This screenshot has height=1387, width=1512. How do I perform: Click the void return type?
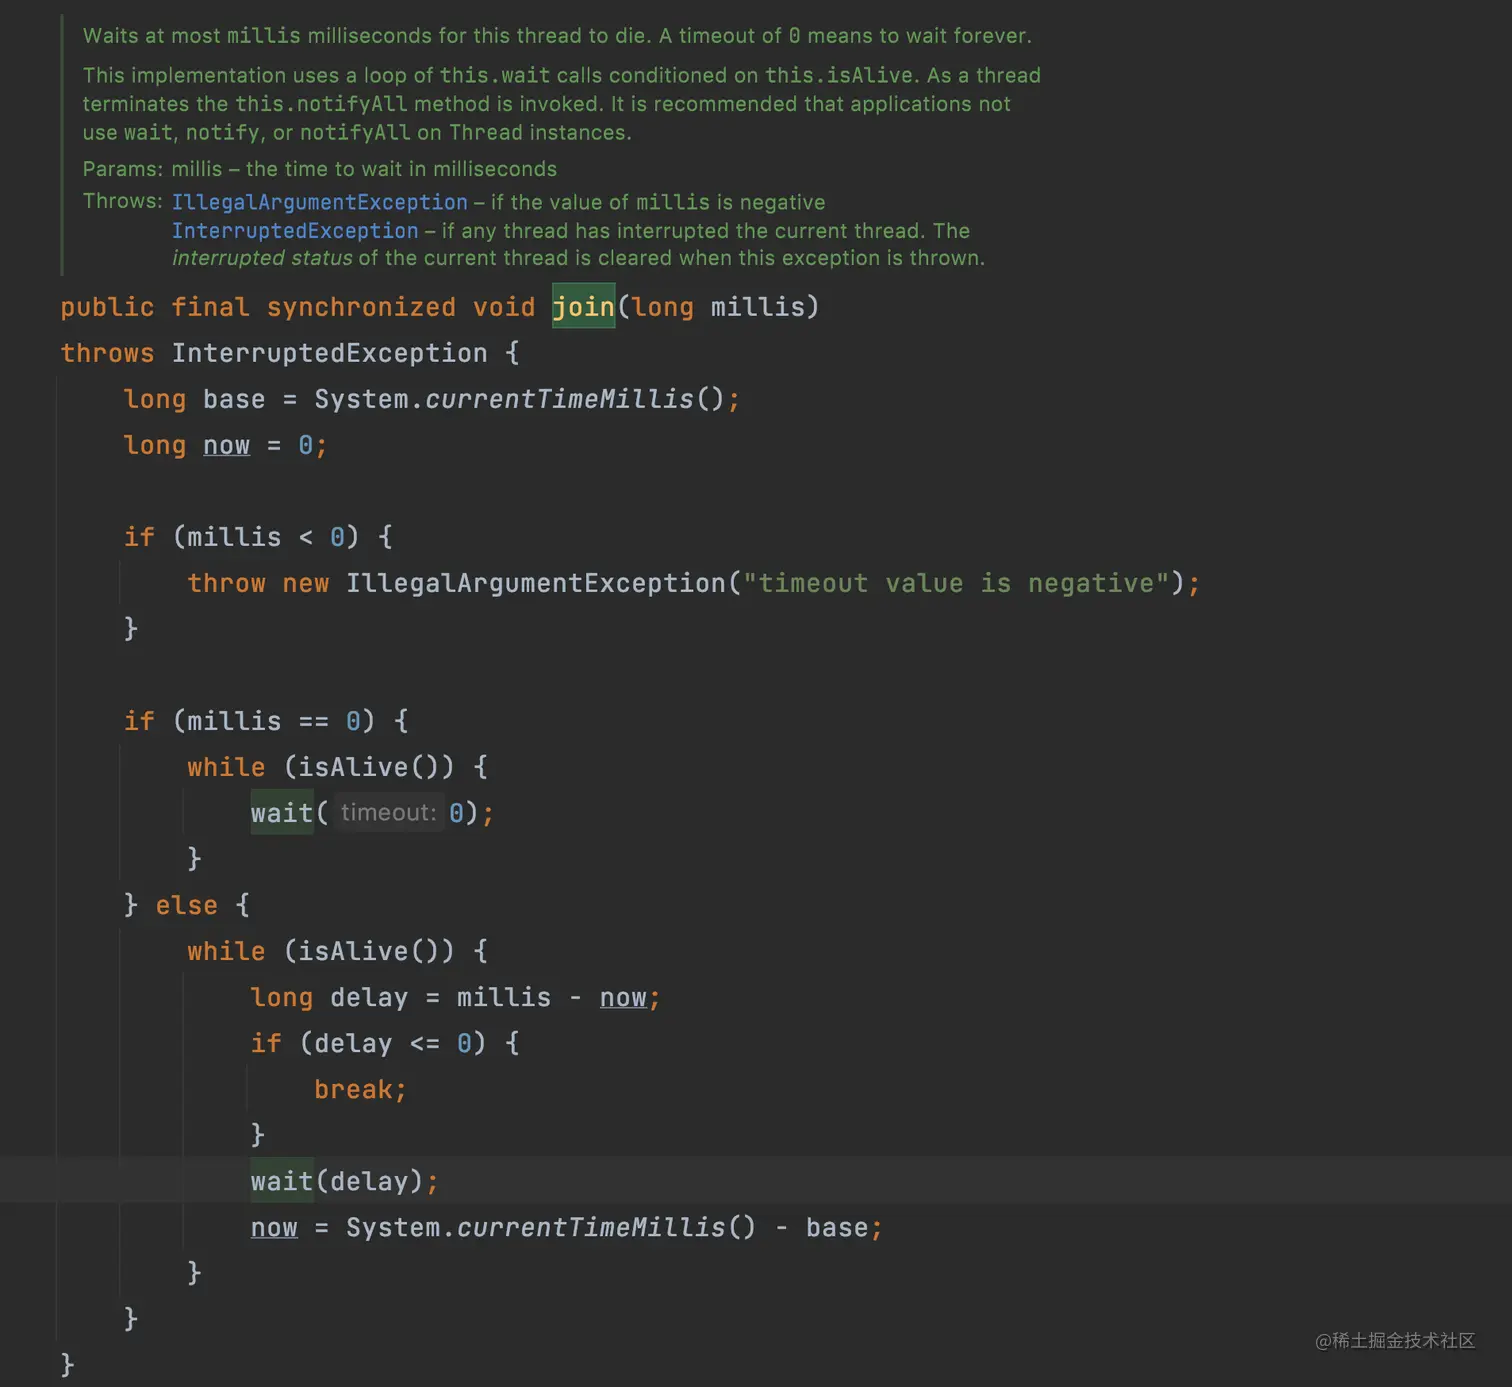point(504,307)
